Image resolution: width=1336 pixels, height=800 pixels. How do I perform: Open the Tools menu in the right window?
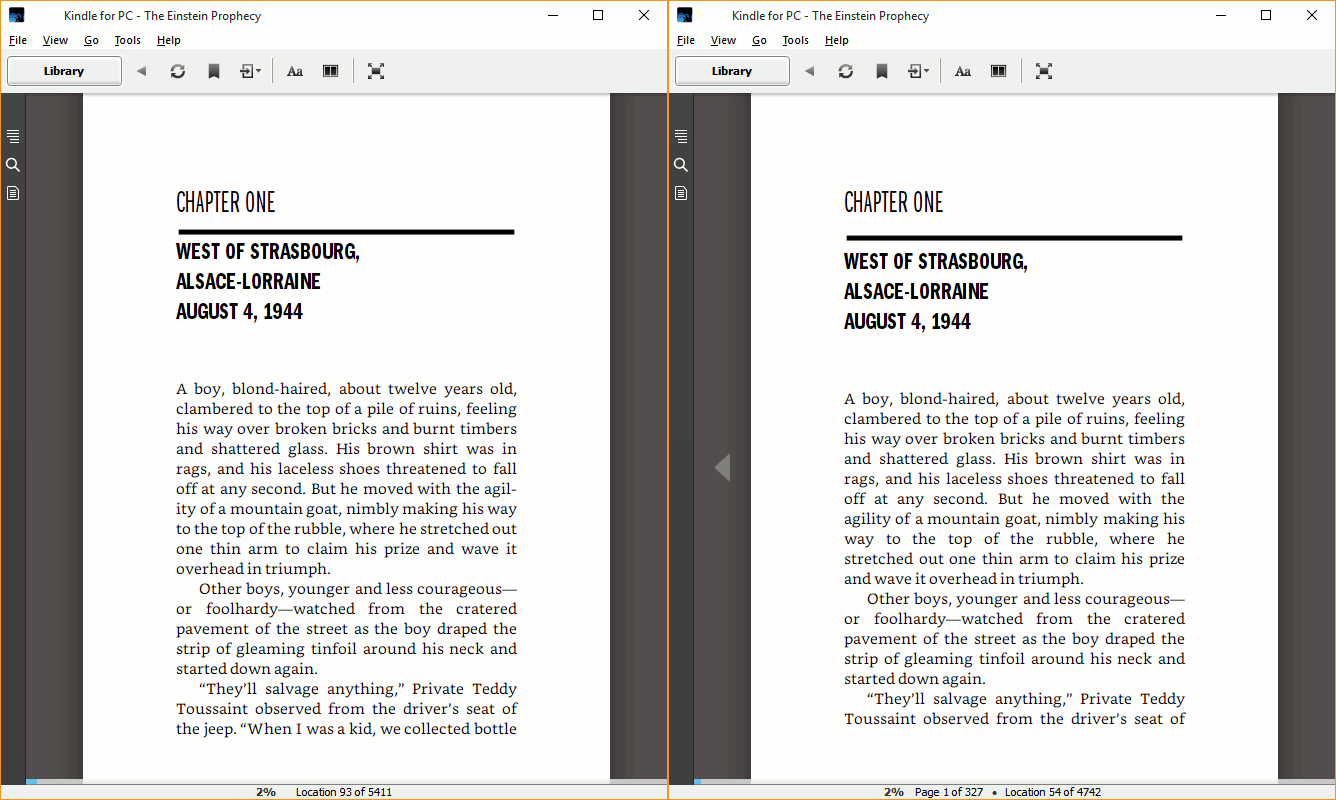tap(795, 40)
